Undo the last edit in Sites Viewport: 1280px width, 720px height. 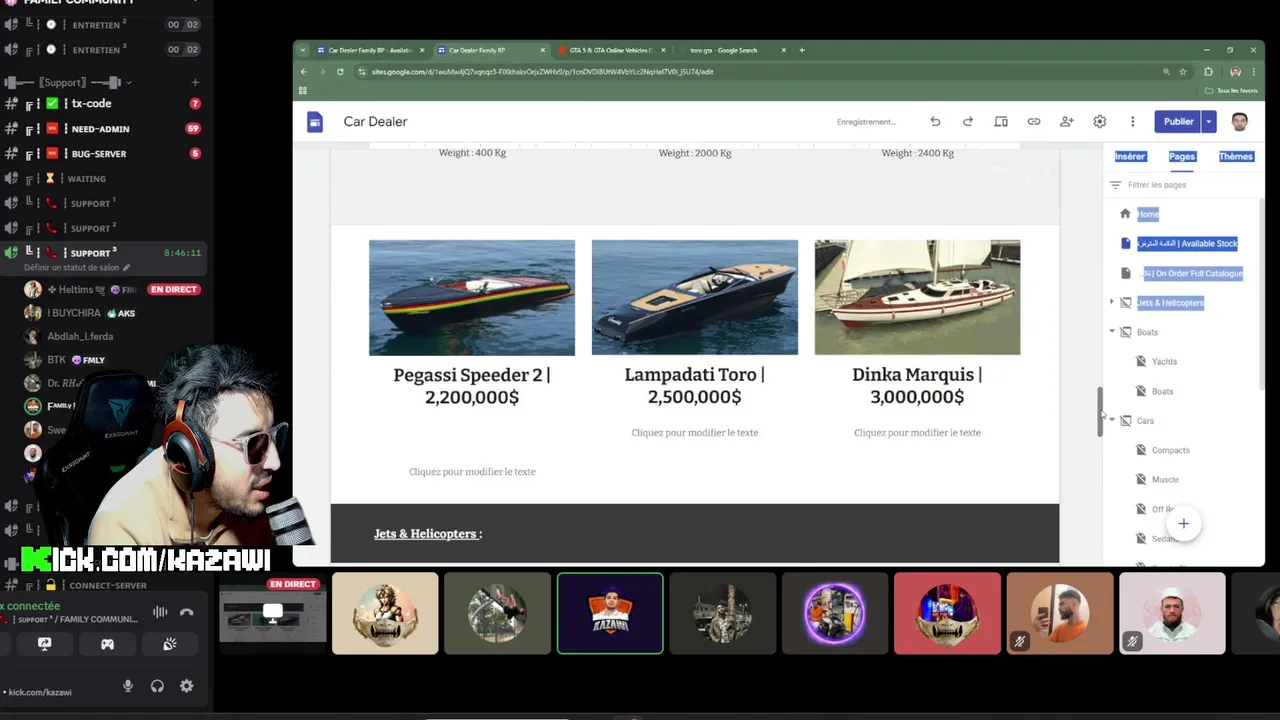935,122
